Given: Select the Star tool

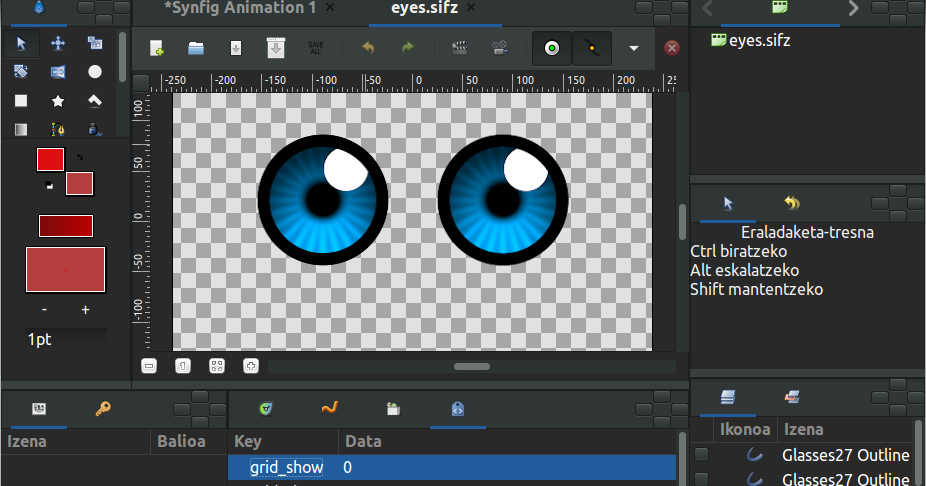Looking at the screenshot, I should (x=58, y=101).
